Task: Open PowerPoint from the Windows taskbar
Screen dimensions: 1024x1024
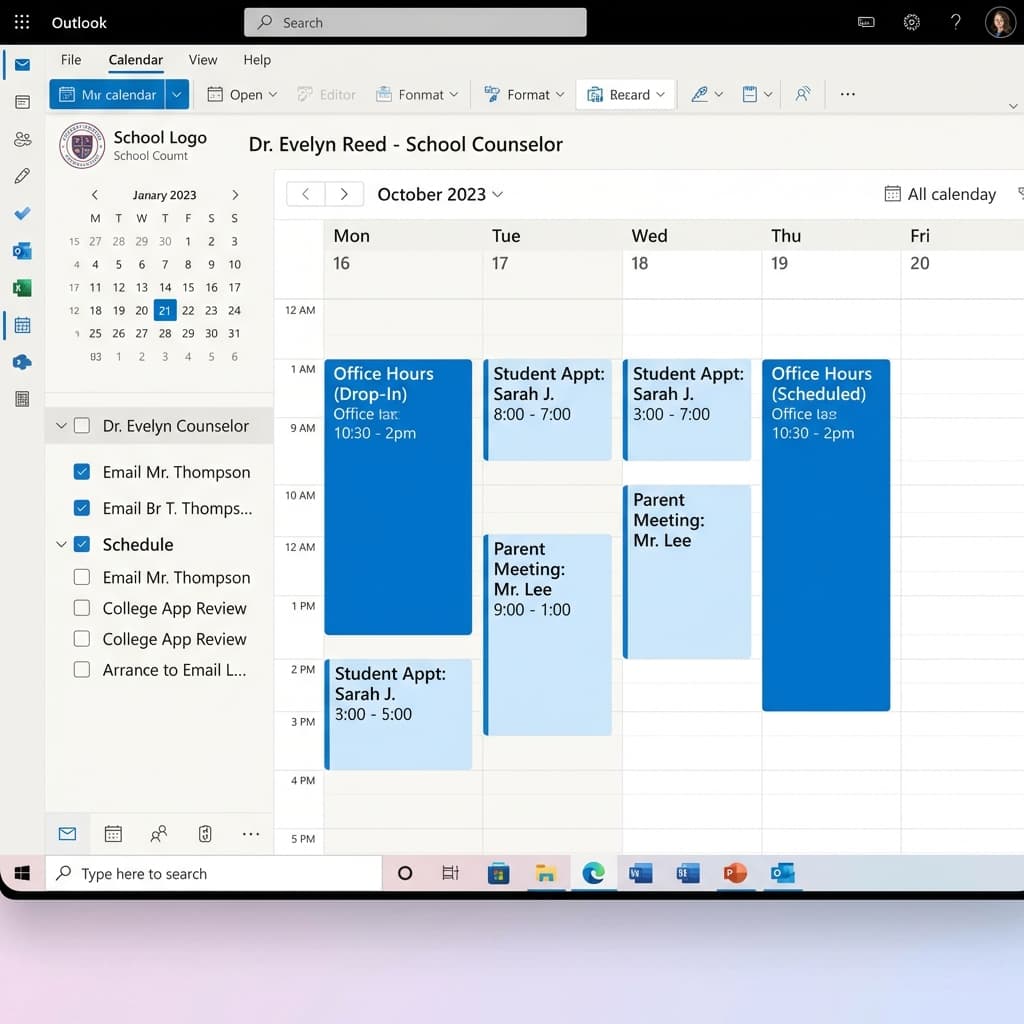Action: click(735, 873)
